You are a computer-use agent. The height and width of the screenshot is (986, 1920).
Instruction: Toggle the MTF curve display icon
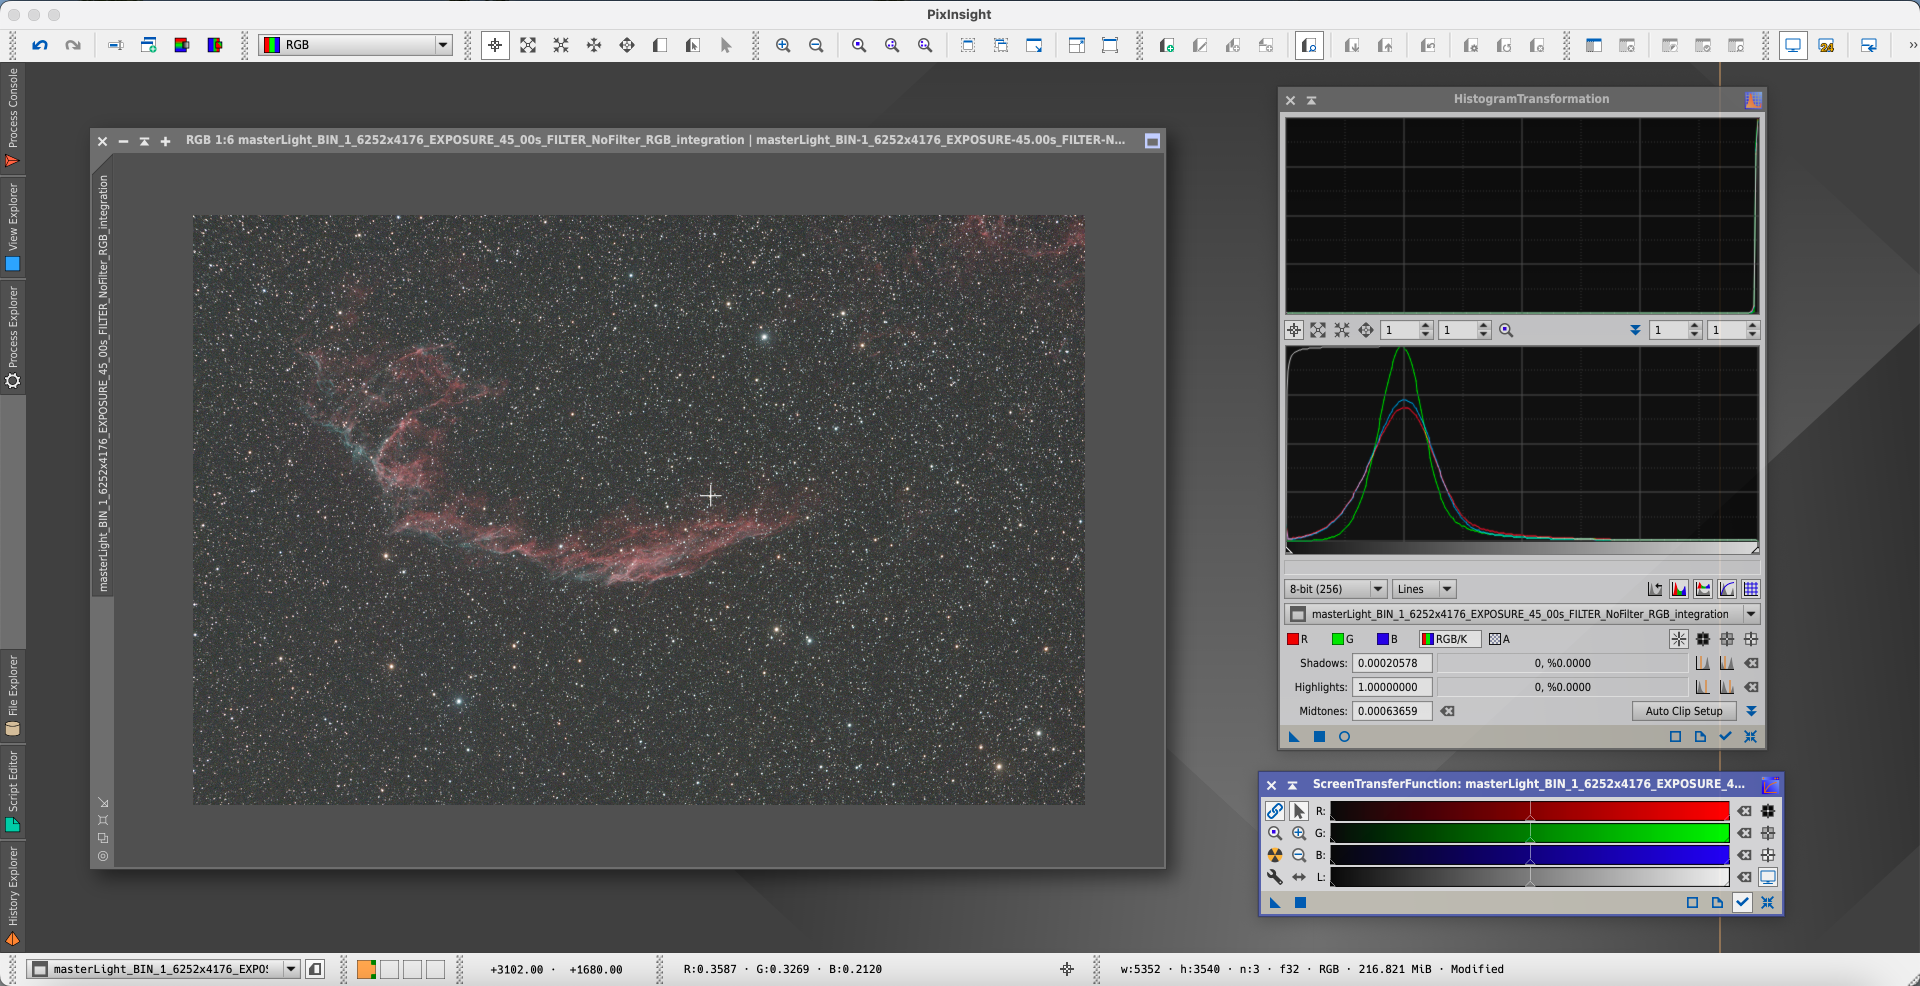1727,589
